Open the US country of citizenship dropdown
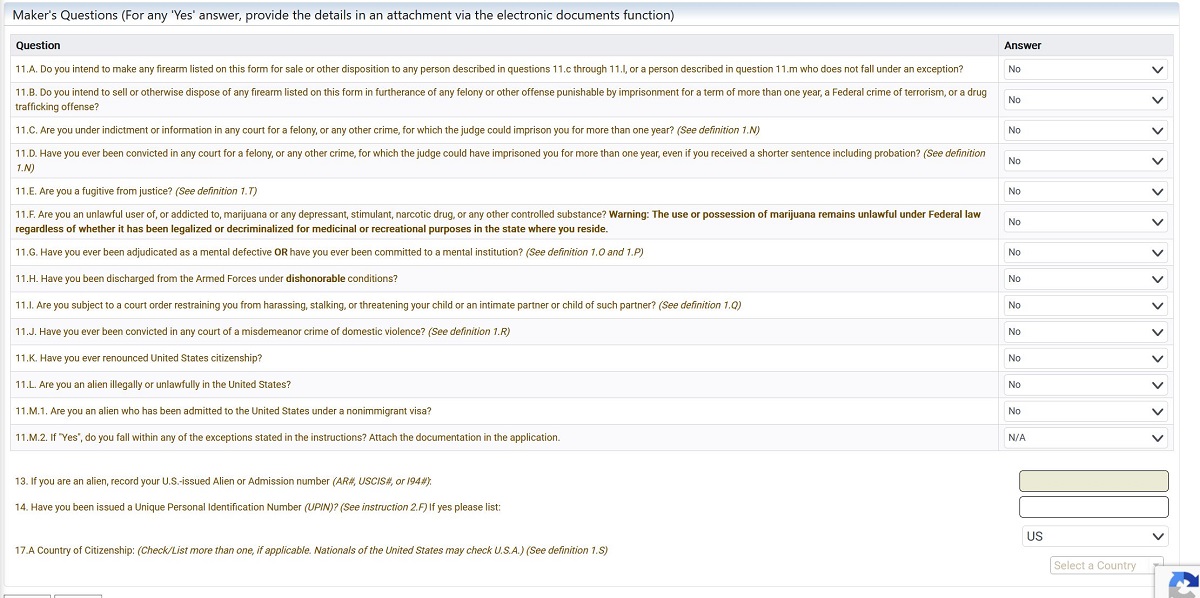 click(1094, 537)
